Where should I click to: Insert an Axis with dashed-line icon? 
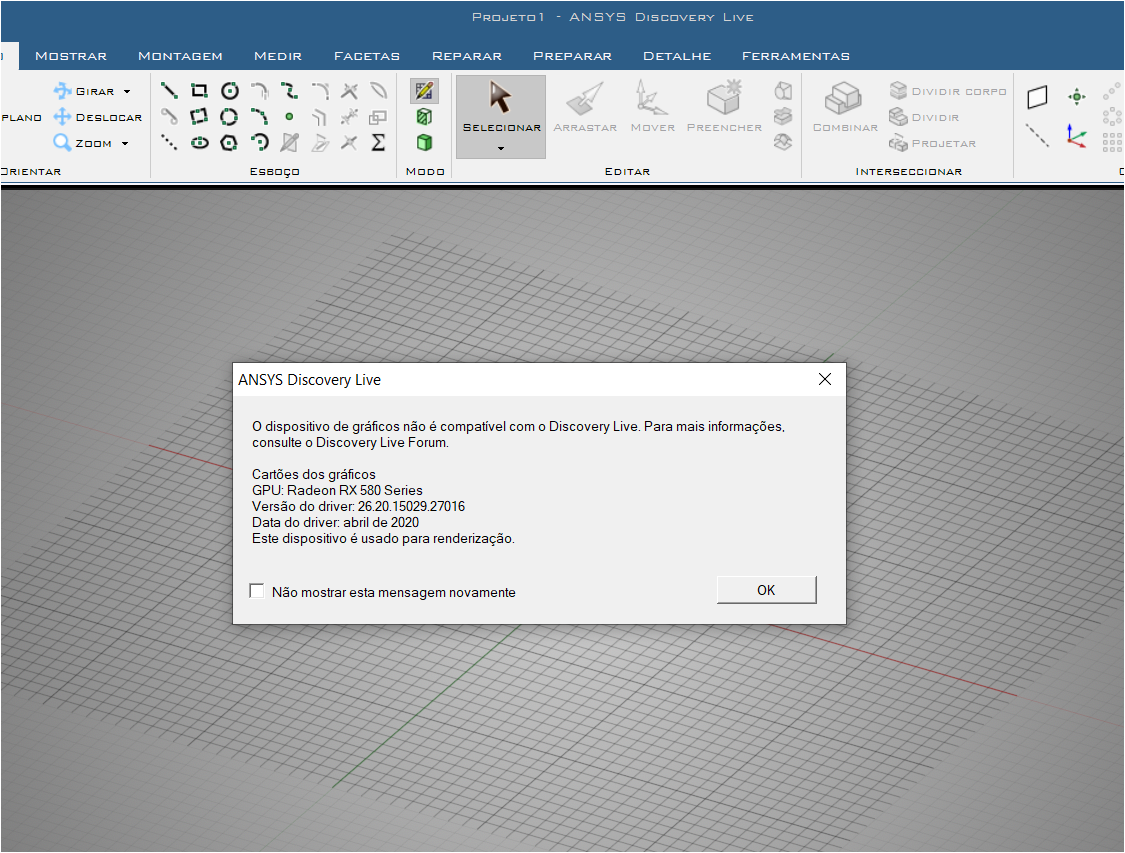click(1037, 136)
